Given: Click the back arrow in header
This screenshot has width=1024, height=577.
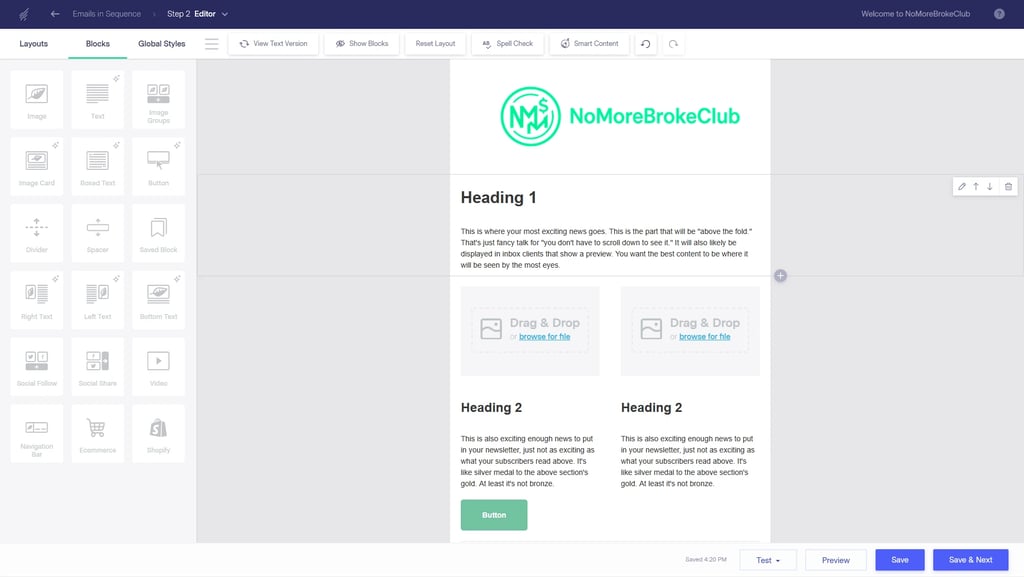Looking at the screenshot, I should (55, 14).
